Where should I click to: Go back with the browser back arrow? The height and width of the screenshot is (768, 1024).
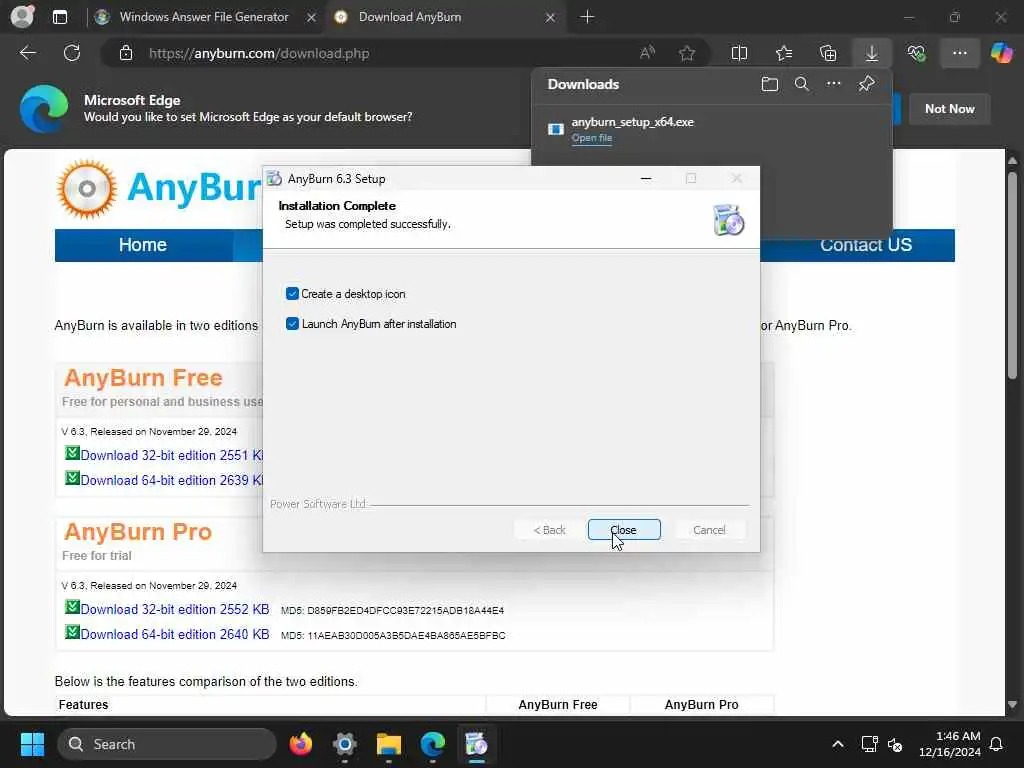point(28,53)
